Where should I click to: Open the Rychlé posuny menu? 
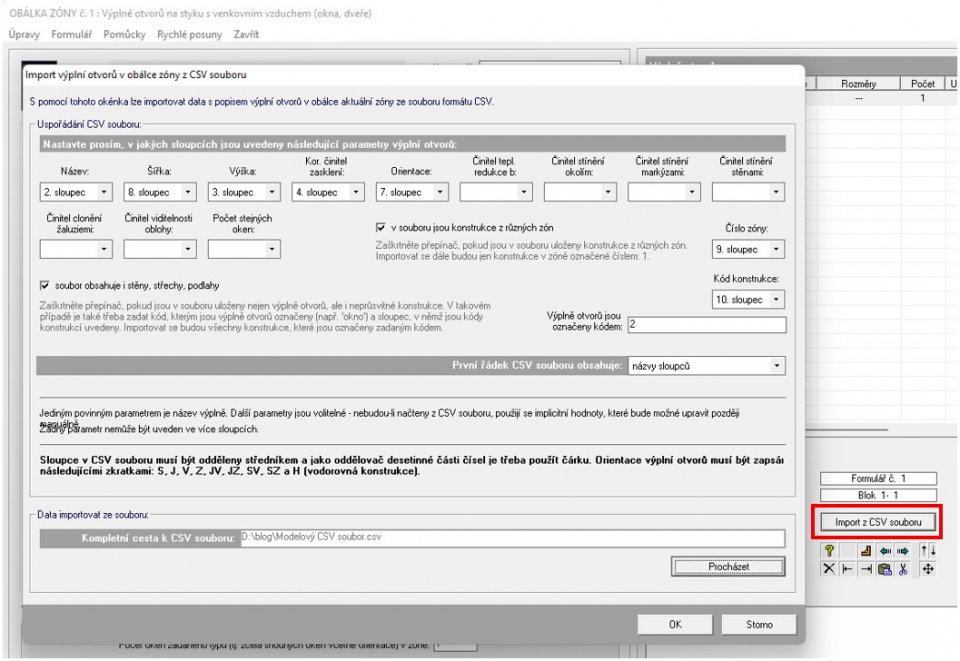point(189,34)
